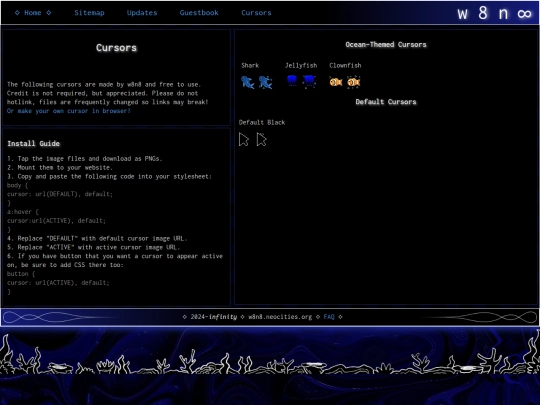Click 'w8n8.neocities.org' text in footer

coord(280,317)
